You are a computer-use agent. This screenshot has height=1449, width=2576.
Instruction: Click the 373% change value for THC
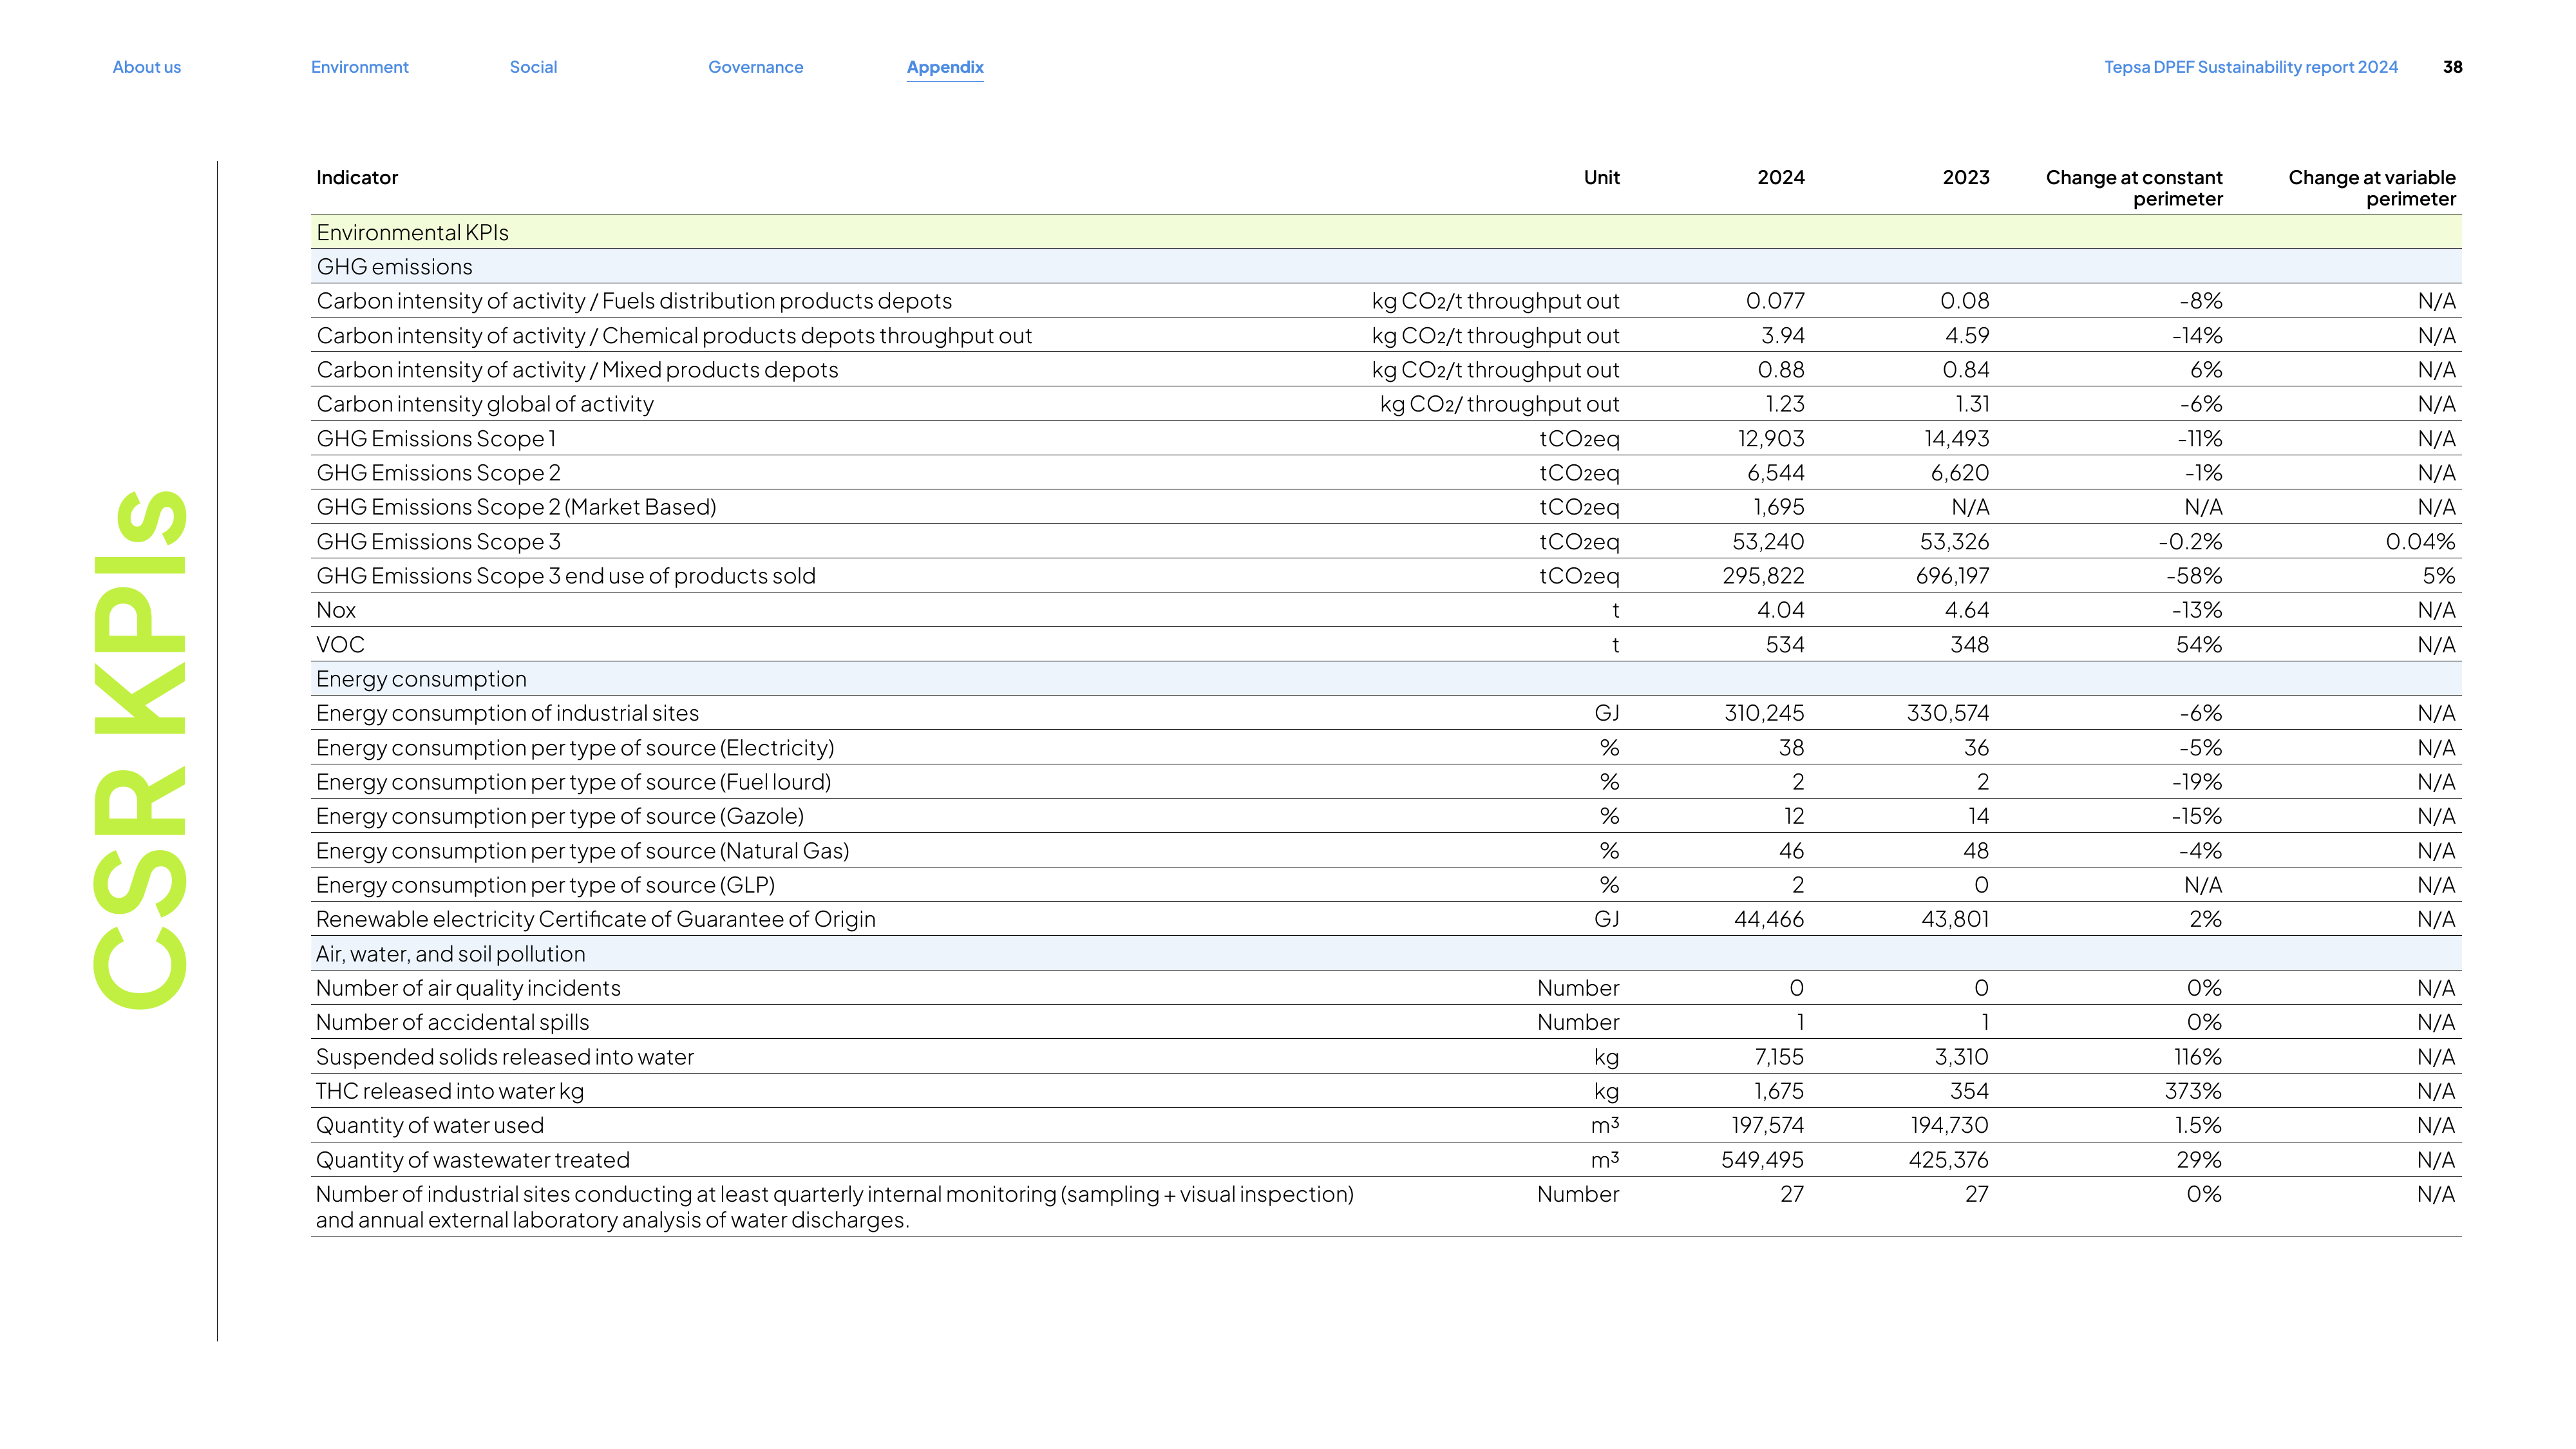[x=2193, y=1091]
